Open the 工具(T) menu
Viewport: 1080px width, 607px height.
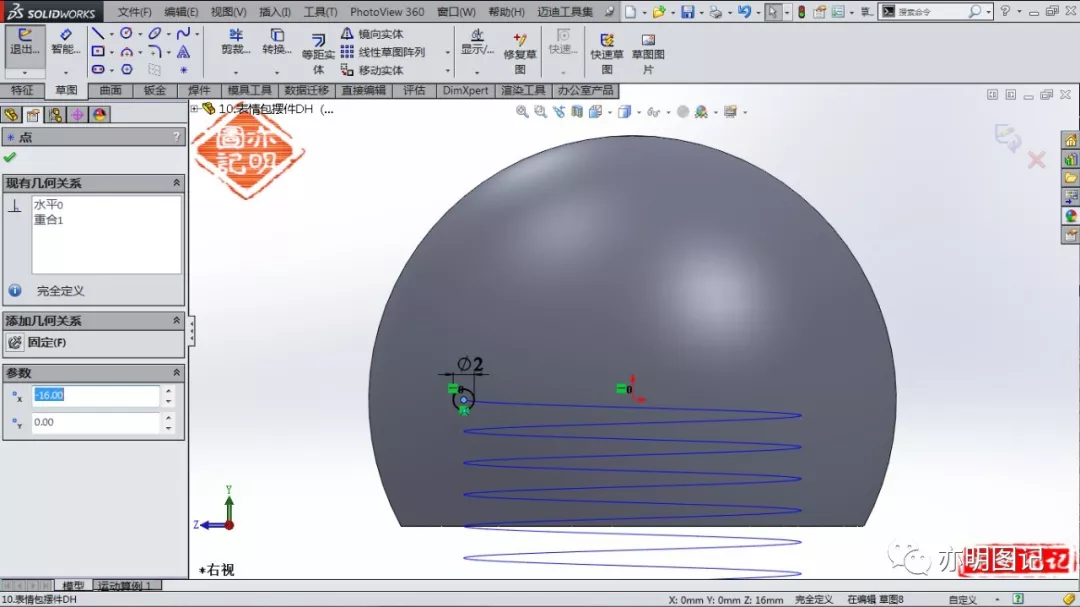pyautogui.click(x=320, y=12)
